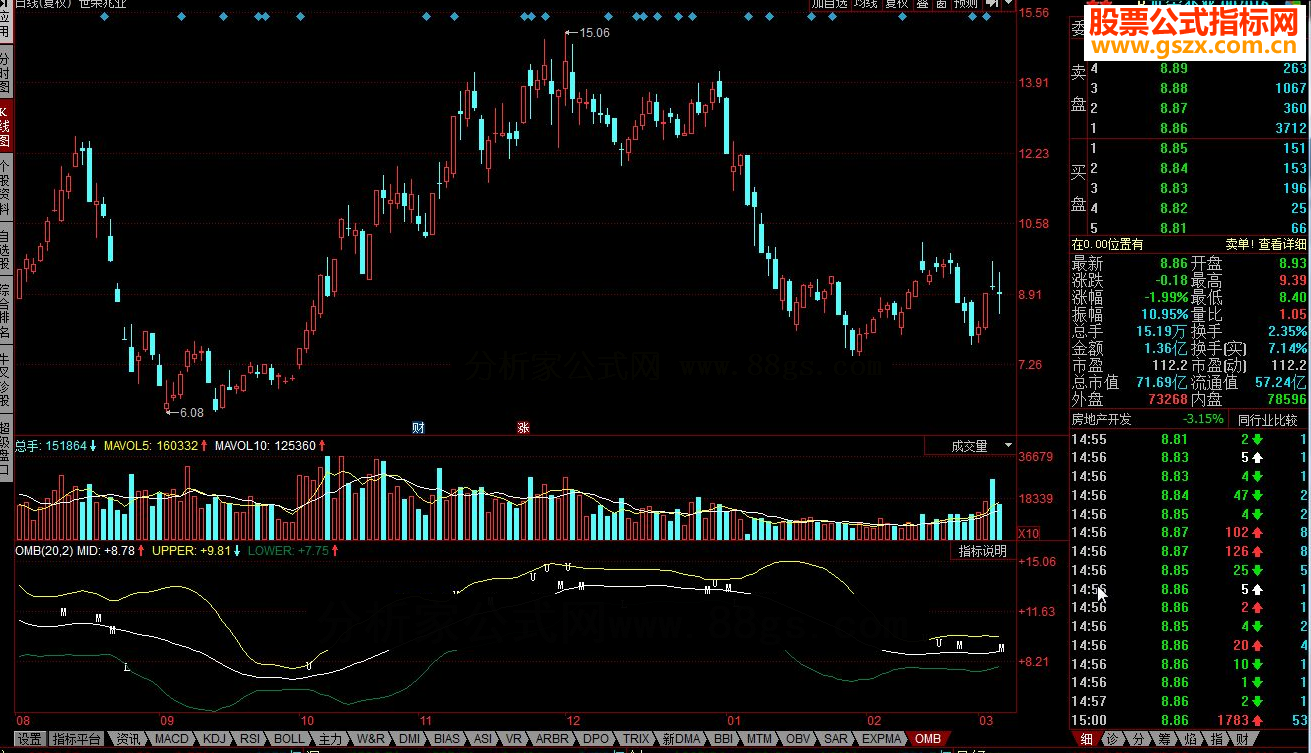The width and height of the screenshot is (1311, 753).
Task: Switch indicator to MTM
Action: [x=761, y=740]
